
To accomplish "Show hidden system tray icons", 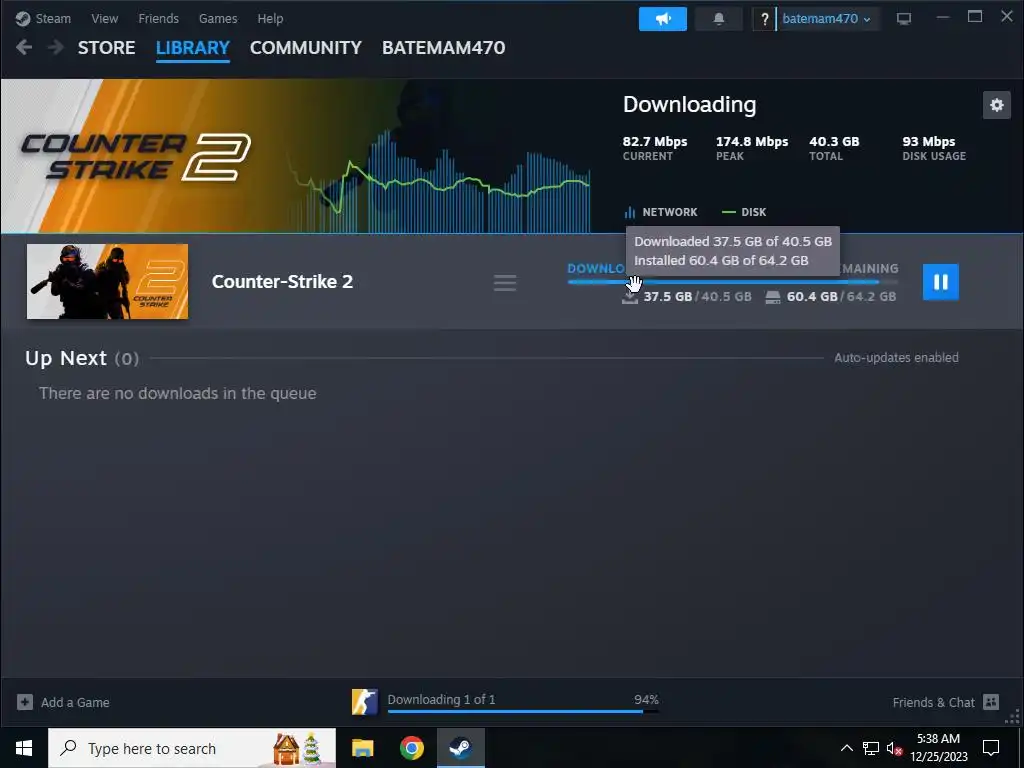I will pyautogui.click(x=846, y=748).
